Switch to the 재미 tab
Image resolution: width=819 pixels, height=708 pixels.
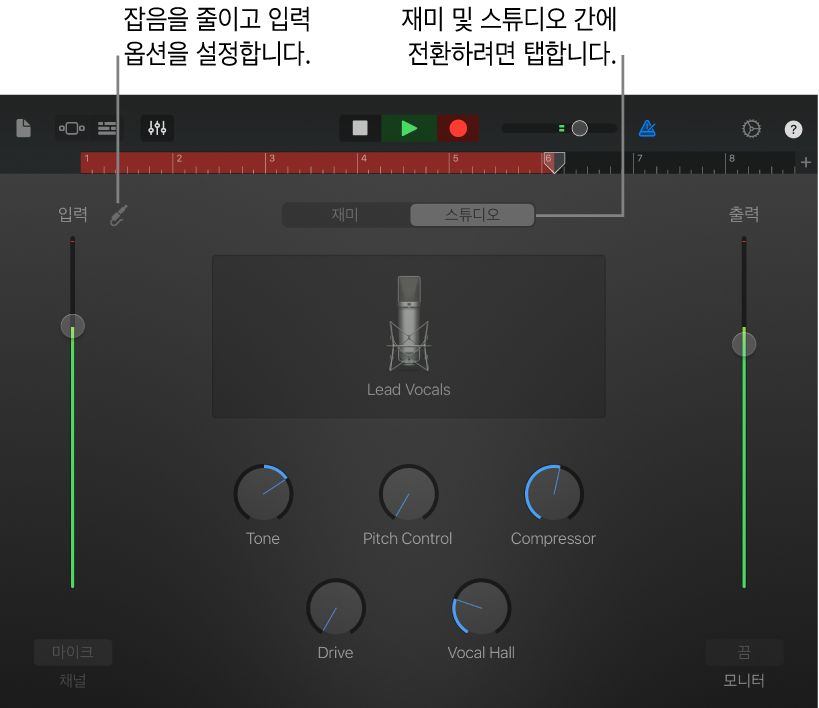click(x=345, y=215)
